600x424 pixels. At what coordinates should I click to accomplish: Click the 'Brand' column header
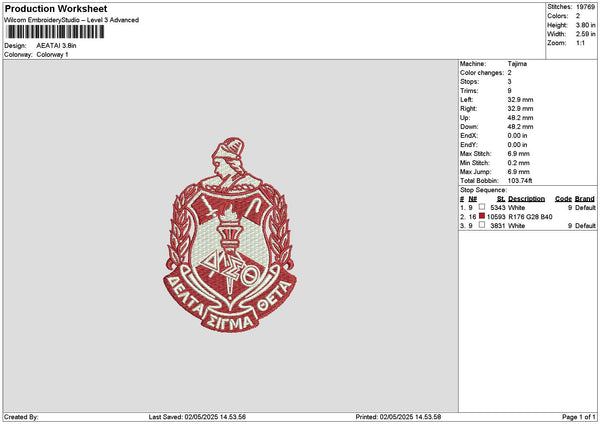[585, 199]
